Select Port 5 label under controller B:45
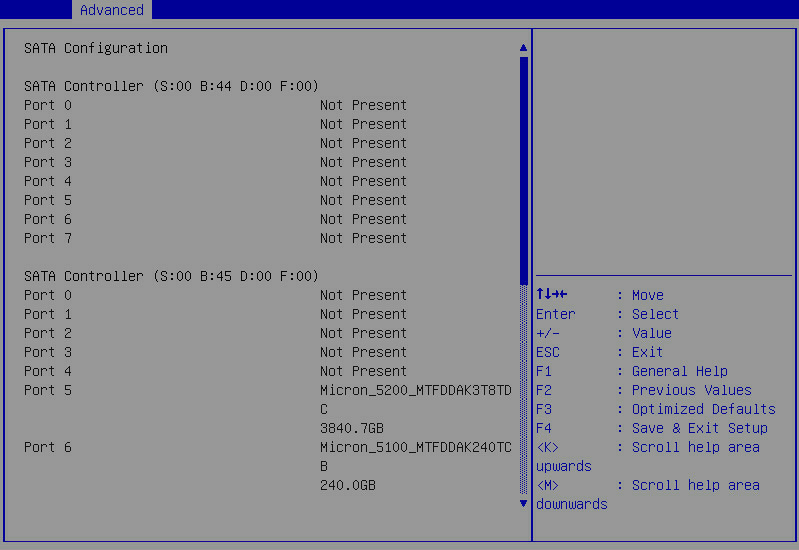The height and width of the screenshot is (550, 799). [48, 390]
